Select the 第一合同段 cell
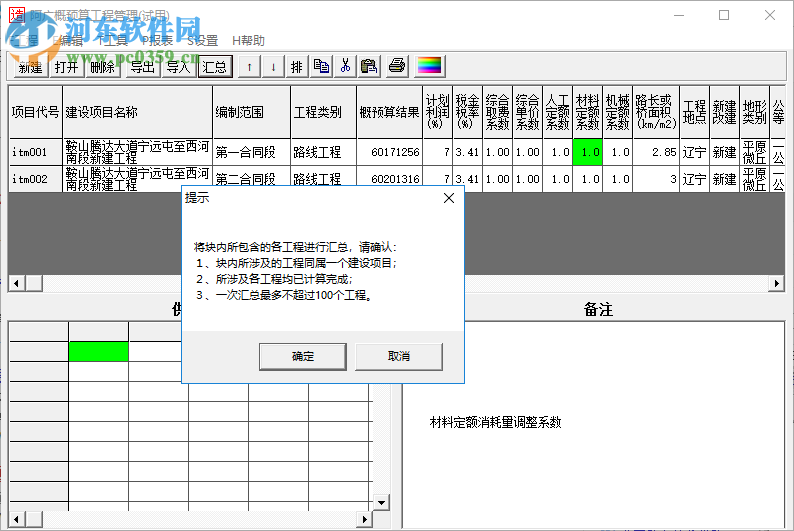The image size is (794, 531). pyautogui.click(x=252, y=152)
